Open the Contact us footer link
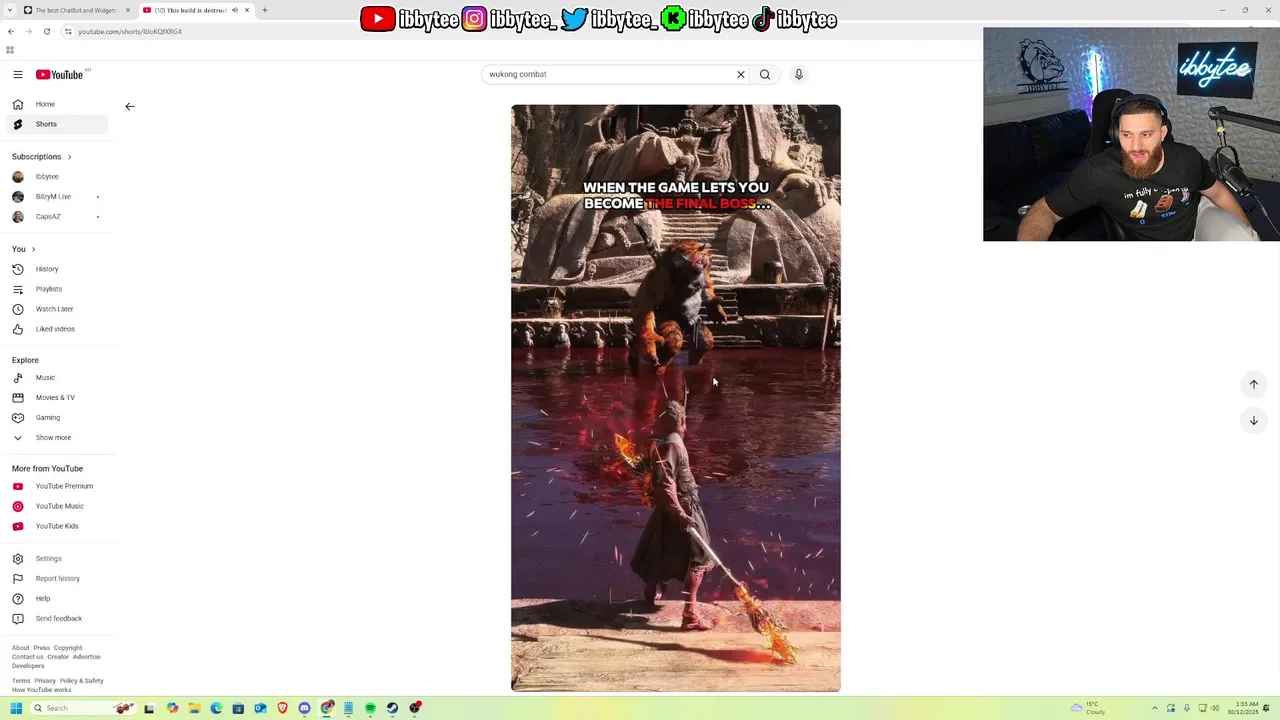Viewport: 1280px width, 720px height. (x=27, y=657)
